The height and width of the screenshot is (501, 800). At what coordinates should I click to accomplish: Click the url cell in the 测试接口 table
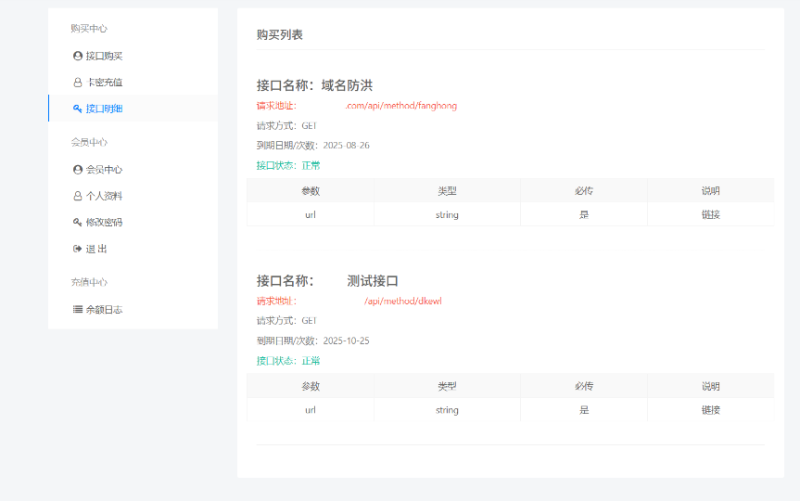[310, 410]
